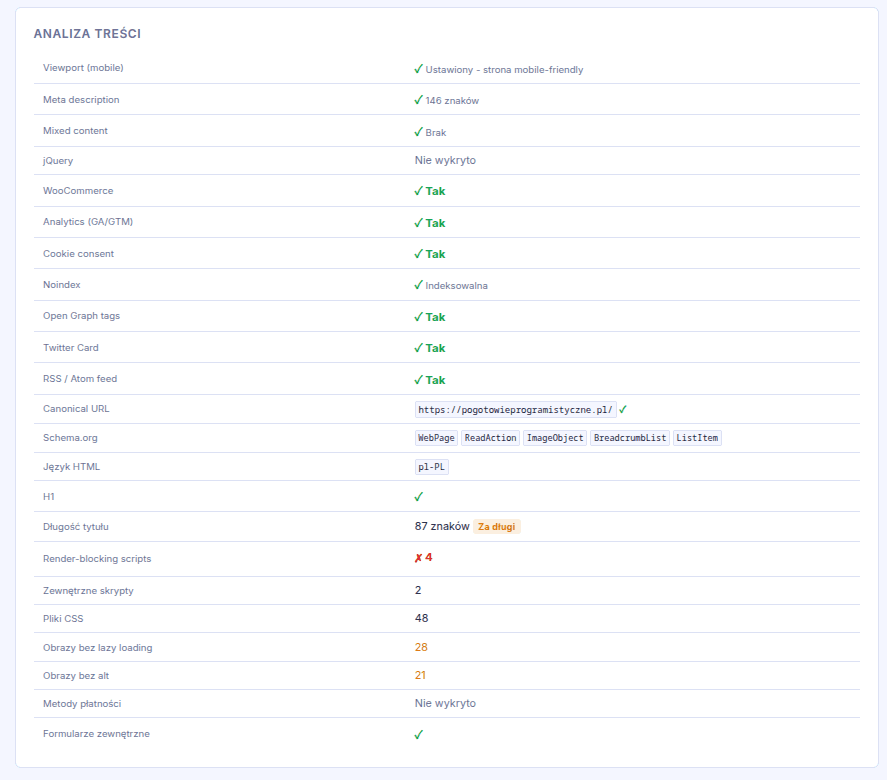Click the value 2 for Zewnętrzne skrypty
The image size is (887, 780).
point(418,591)
